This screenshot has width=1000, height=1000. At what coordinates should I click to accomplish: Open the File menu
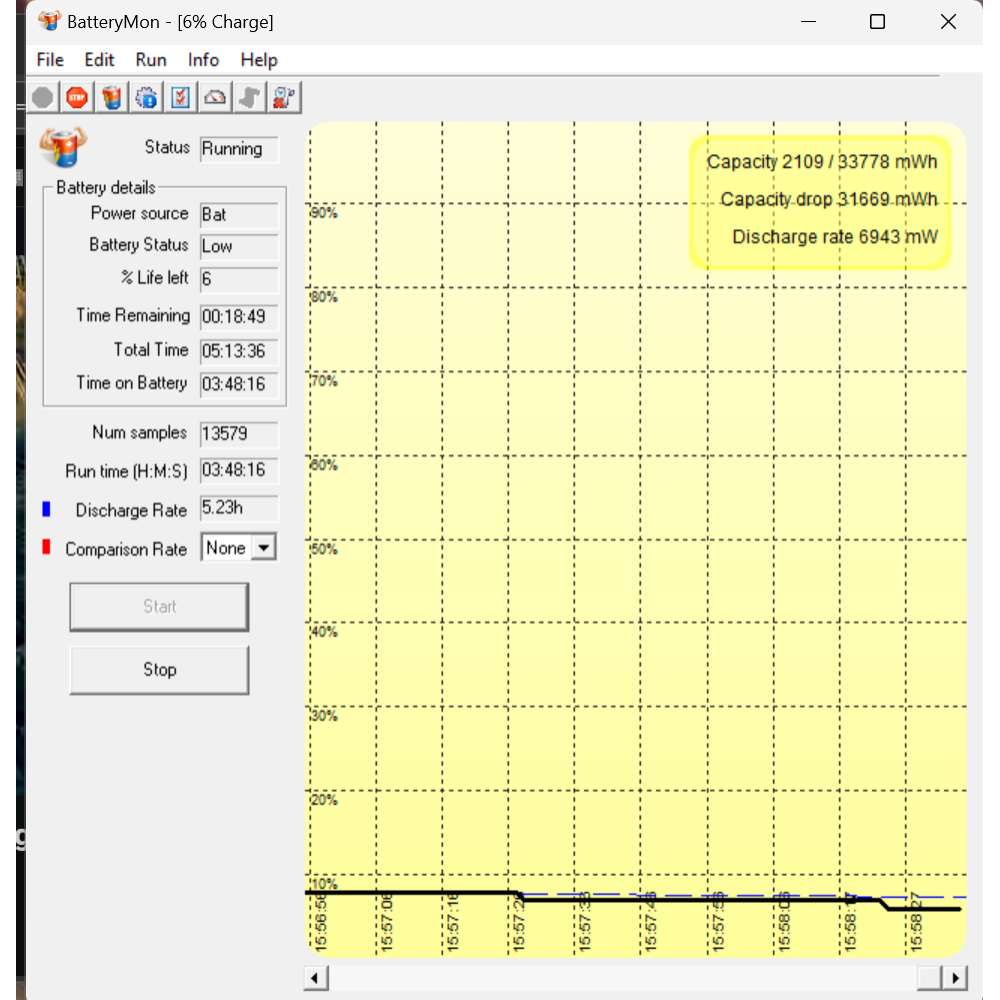50,60
